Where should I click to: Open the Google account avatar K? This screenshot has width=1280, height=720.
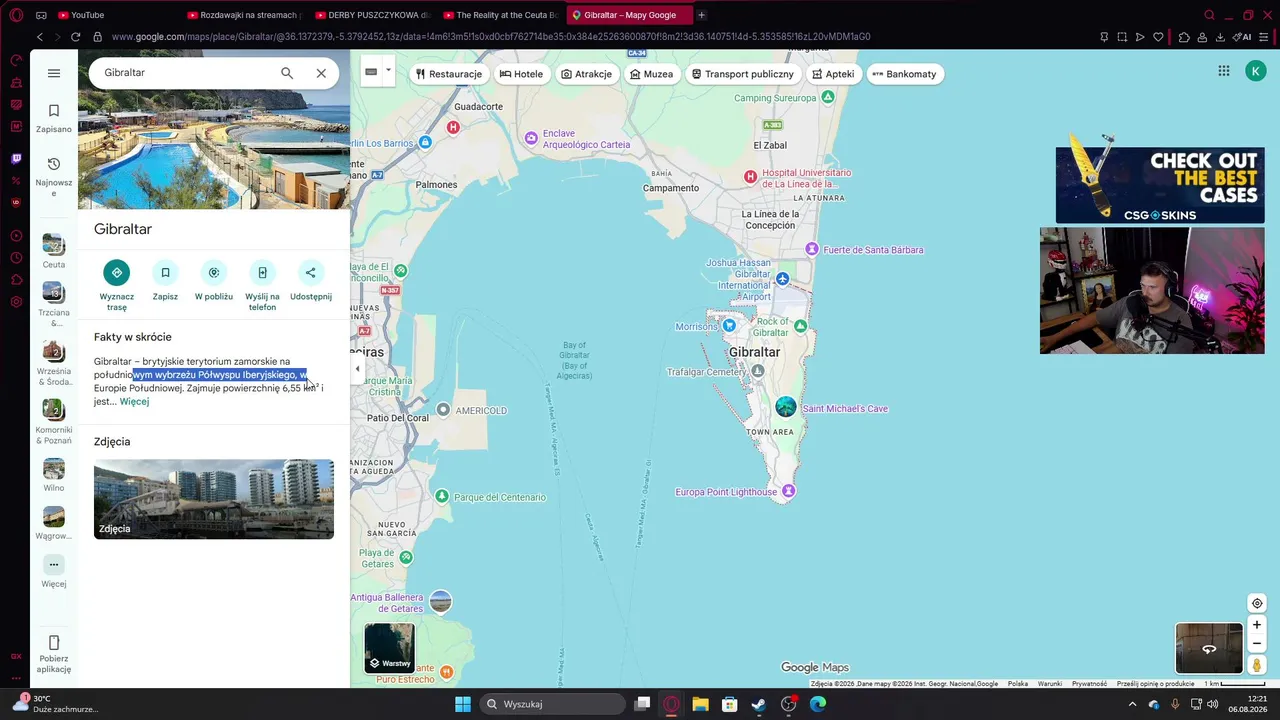point(1256,71)
